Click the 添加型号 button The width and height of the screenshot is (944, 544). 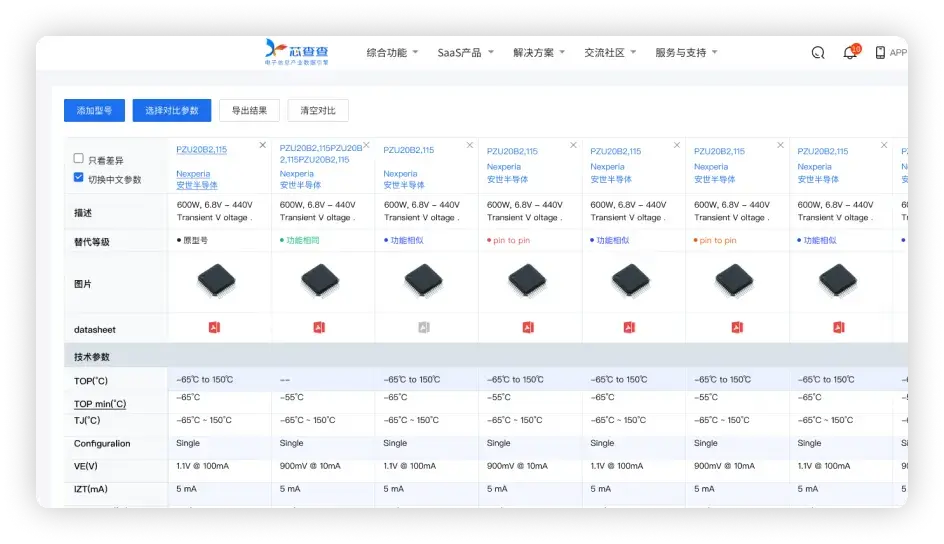(95, 111)
